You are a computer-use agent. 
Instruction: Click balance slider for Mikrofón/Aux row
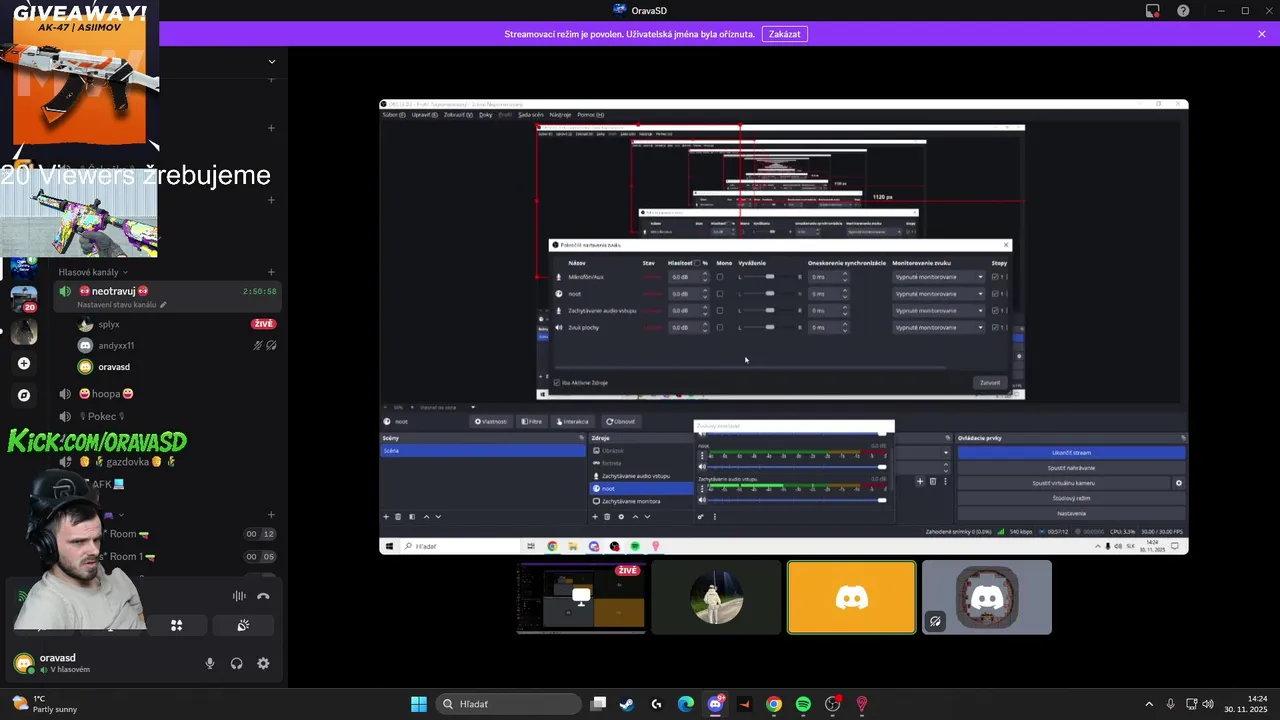click(769, 277)
